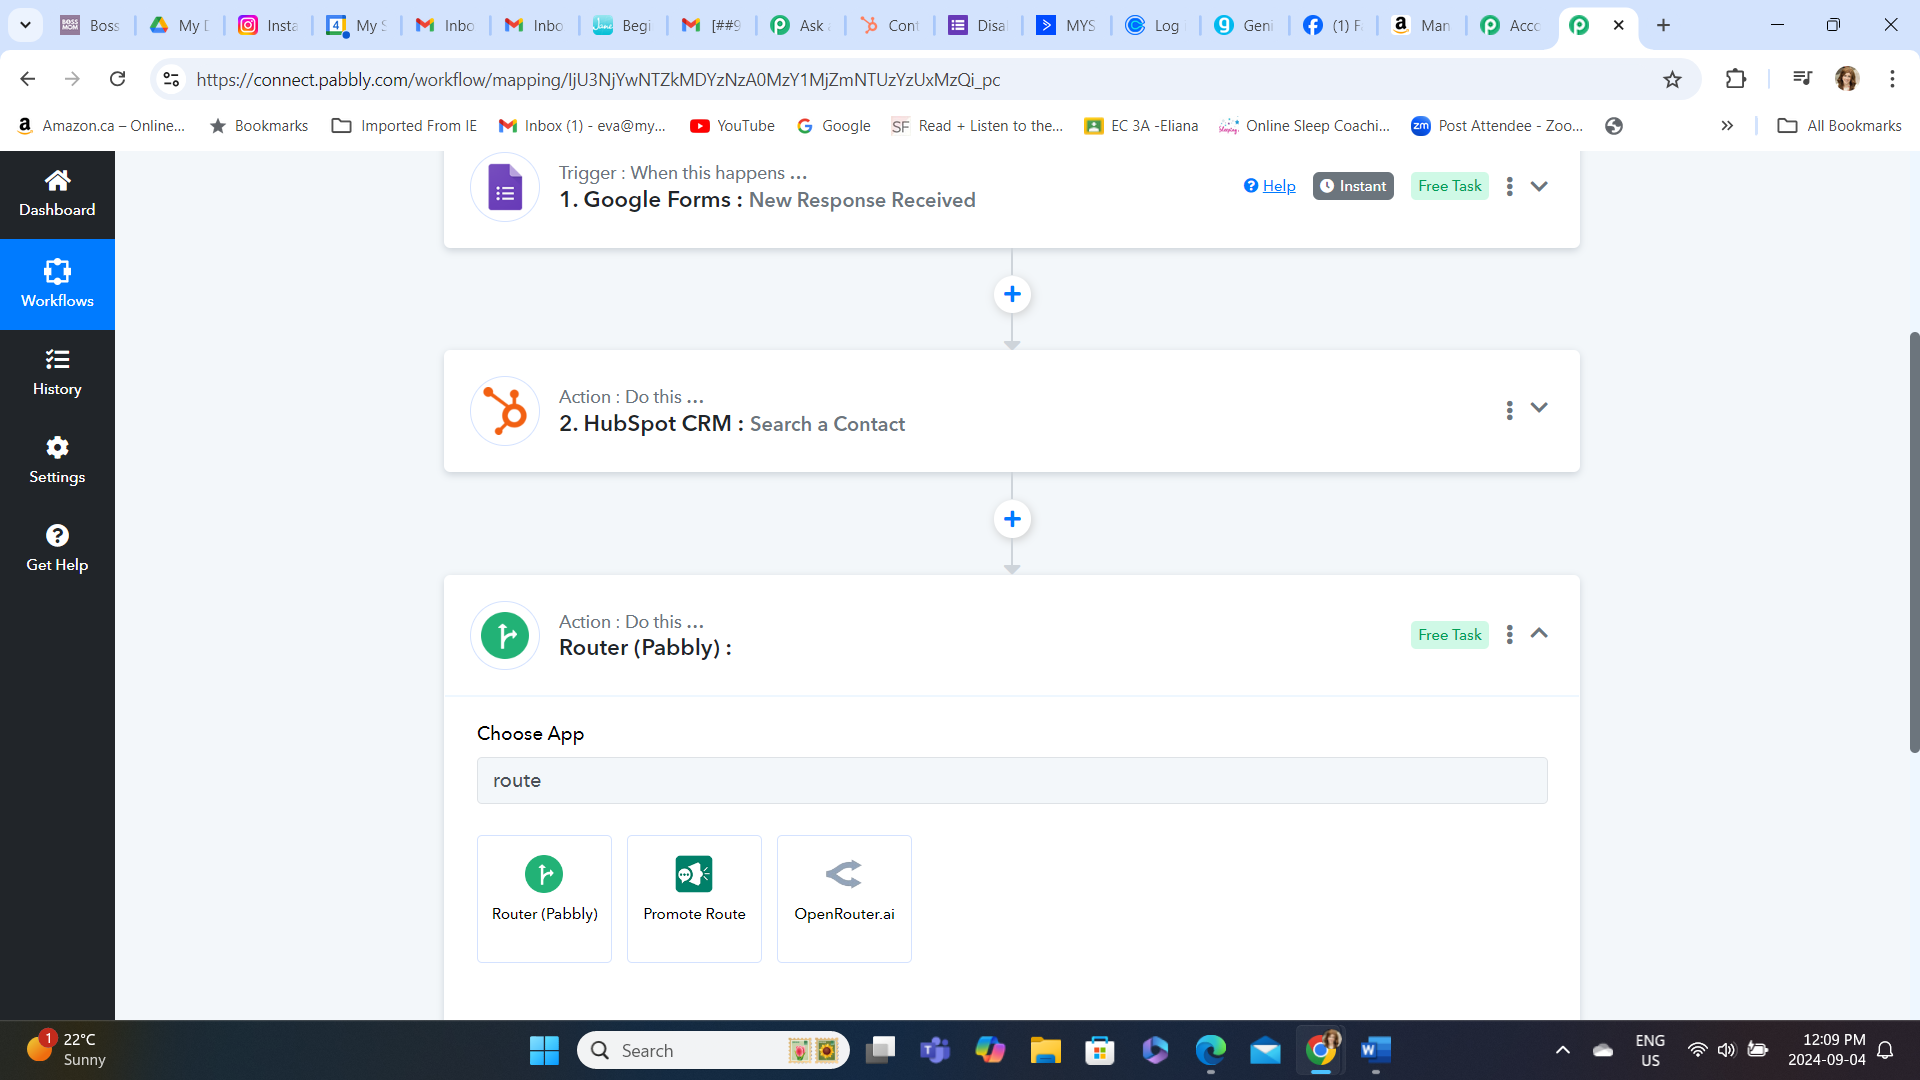Select Promote Route app tile
Viewport: 1920px width, 1080px height.
coord(694,898)
